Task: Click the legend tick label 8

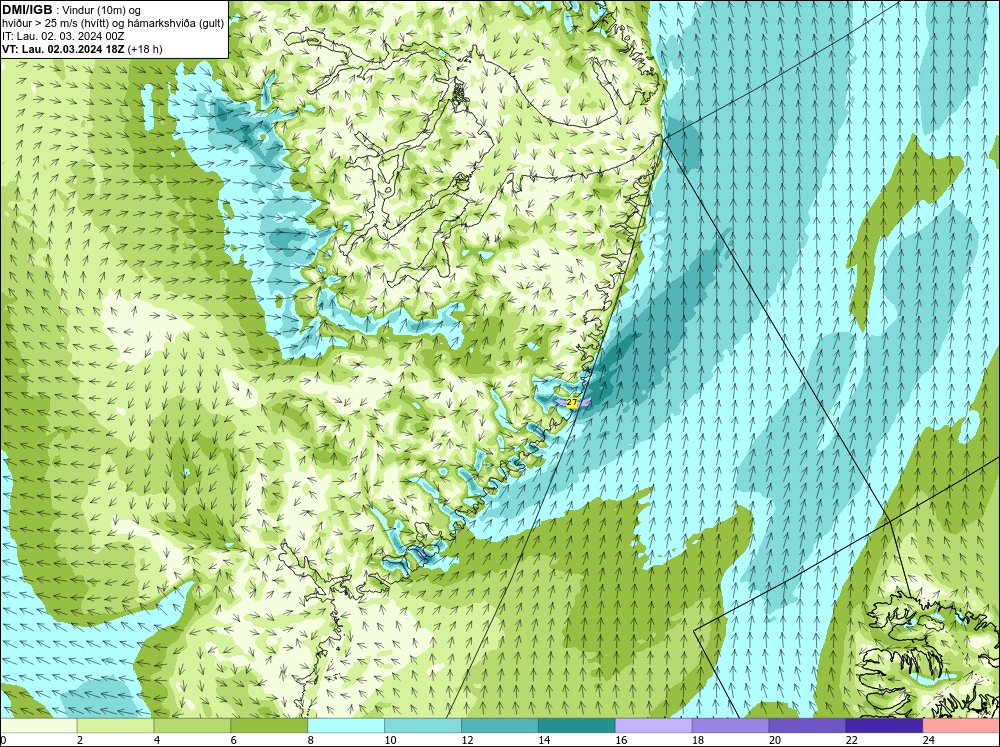Action: [x=311, y=740]
